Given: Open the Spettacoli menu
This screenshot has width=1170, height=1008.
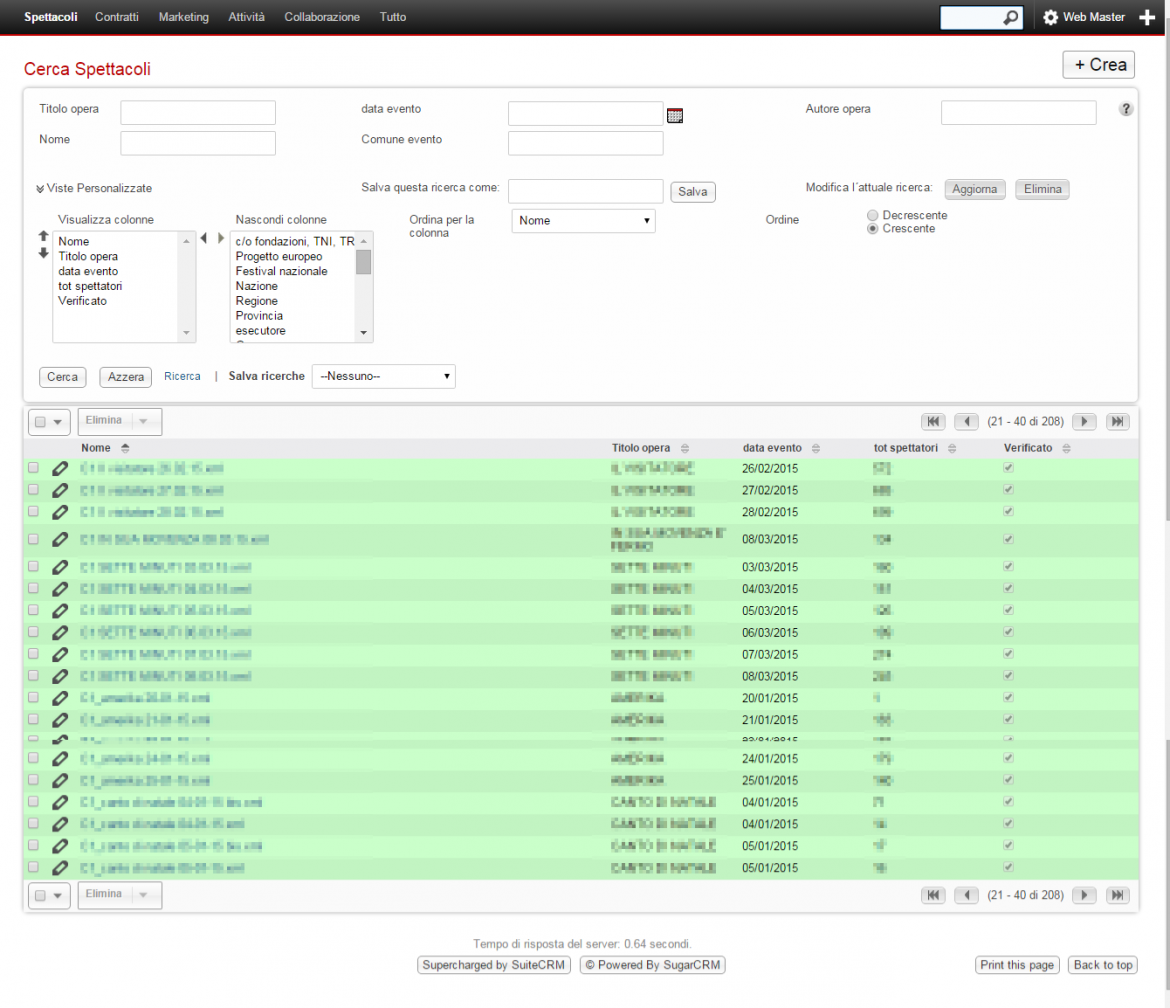Looking at the screenshot, I should (x=51, y=17).
